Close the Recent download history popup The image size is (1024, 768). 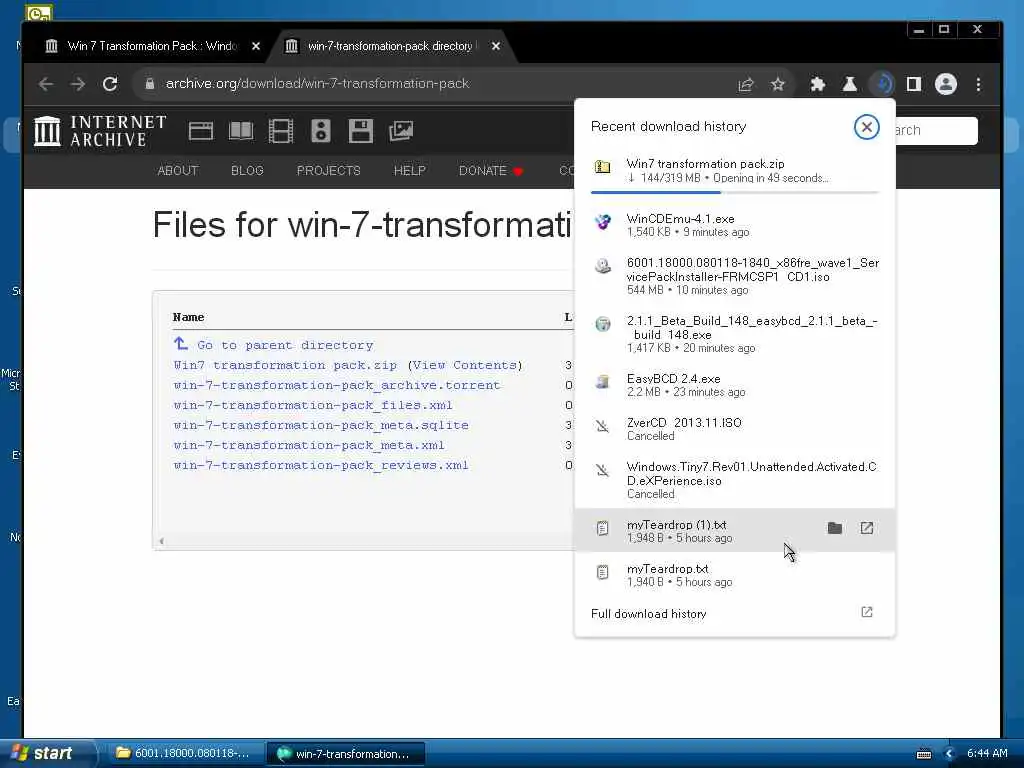pos(867,127)
